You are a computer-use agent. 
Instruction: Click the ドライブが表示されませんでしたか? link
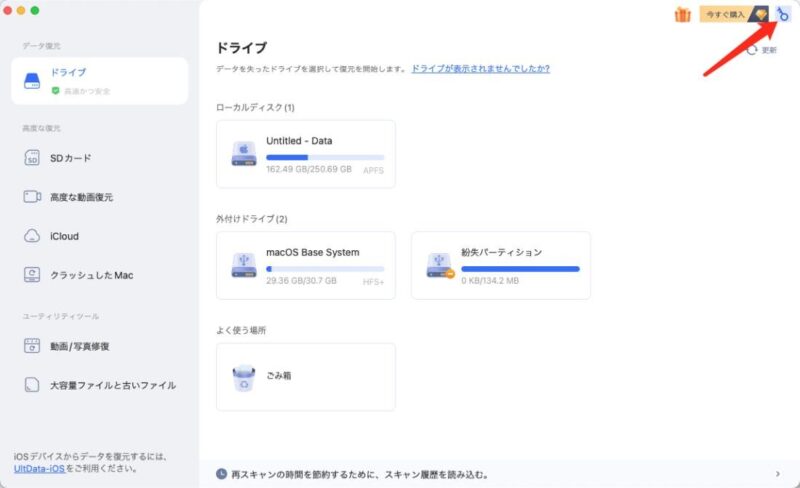(480, 69)
